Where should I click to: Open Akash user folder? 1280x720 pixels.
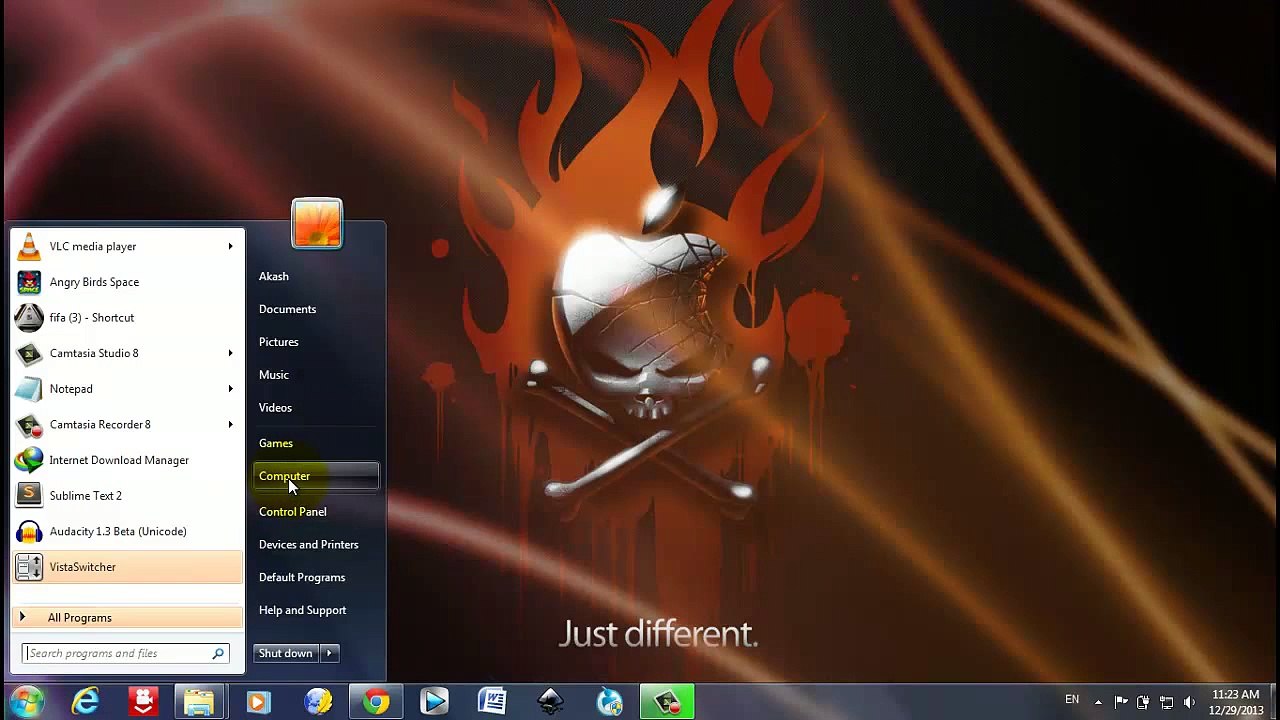[274, 276]
